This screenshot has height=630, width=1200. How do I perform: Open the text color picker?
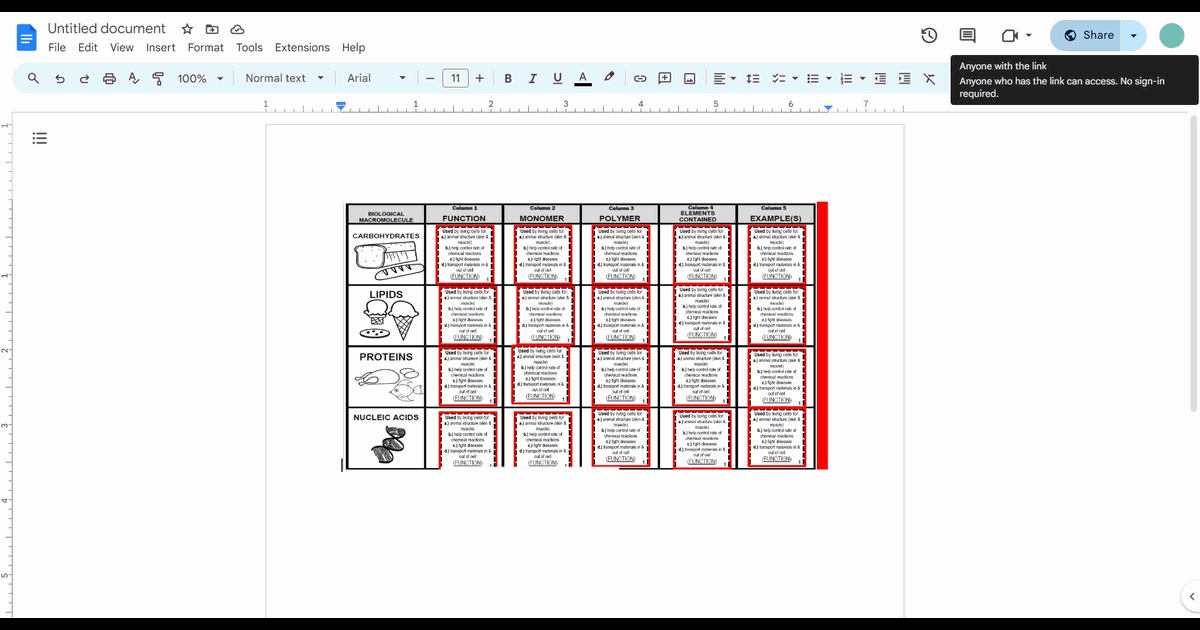click(583, 78)
